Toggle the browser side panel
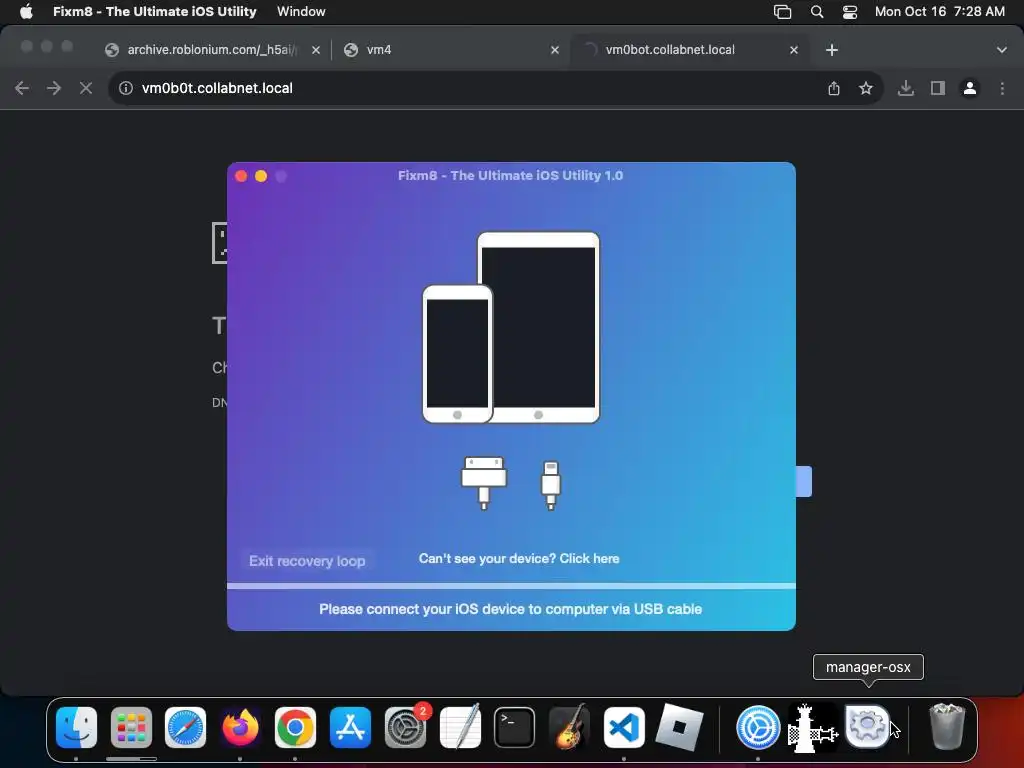The width and height of the screenshot is (1024, 768). [x=938, y=88]
